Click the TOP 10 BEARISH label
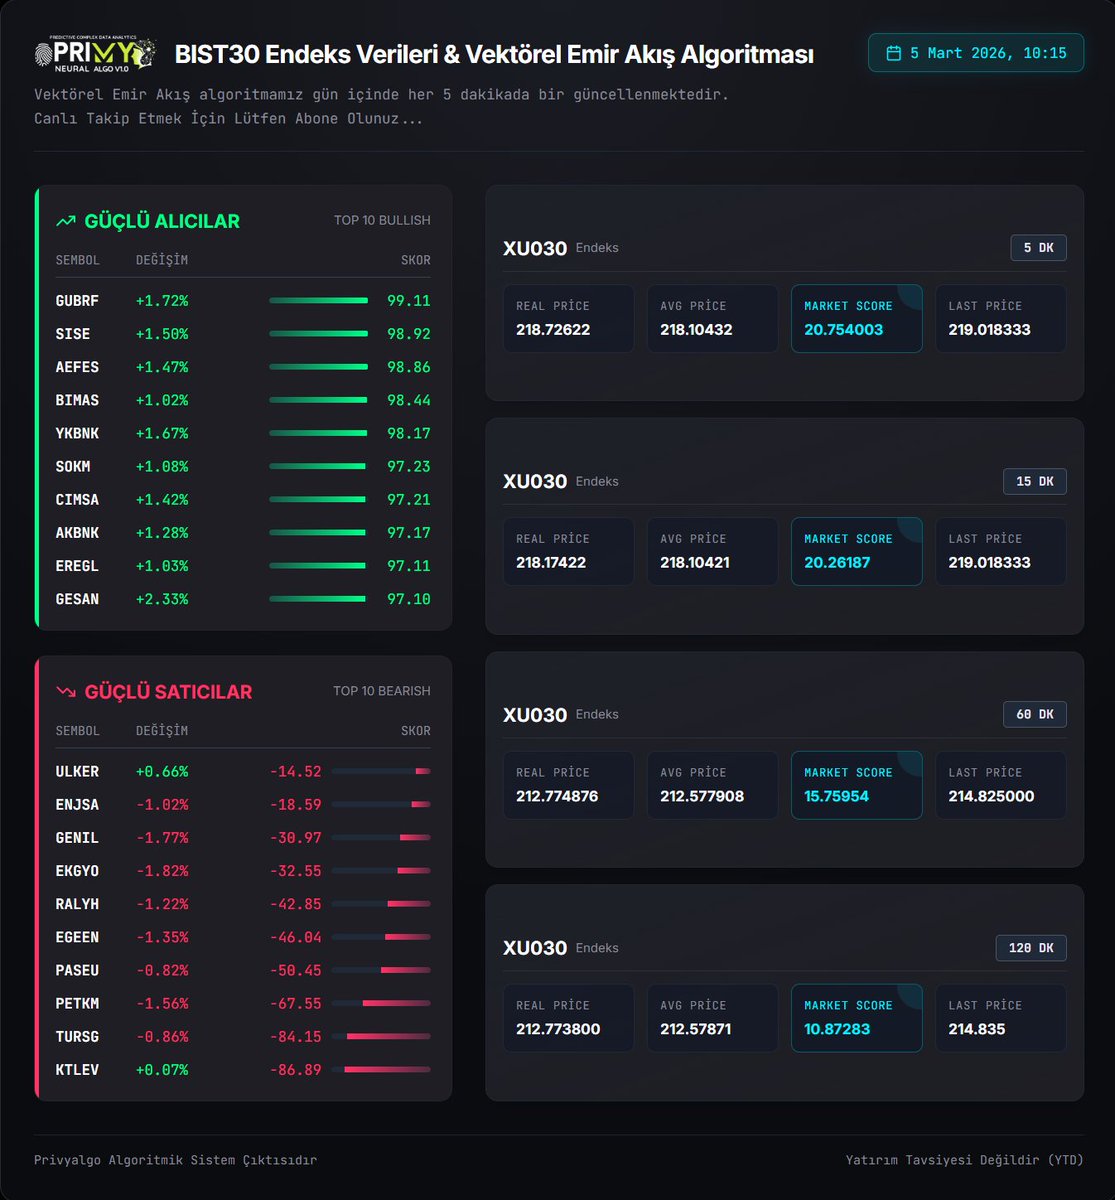Viewport: 1115px width, 1200px height. [x=382, y=691]
